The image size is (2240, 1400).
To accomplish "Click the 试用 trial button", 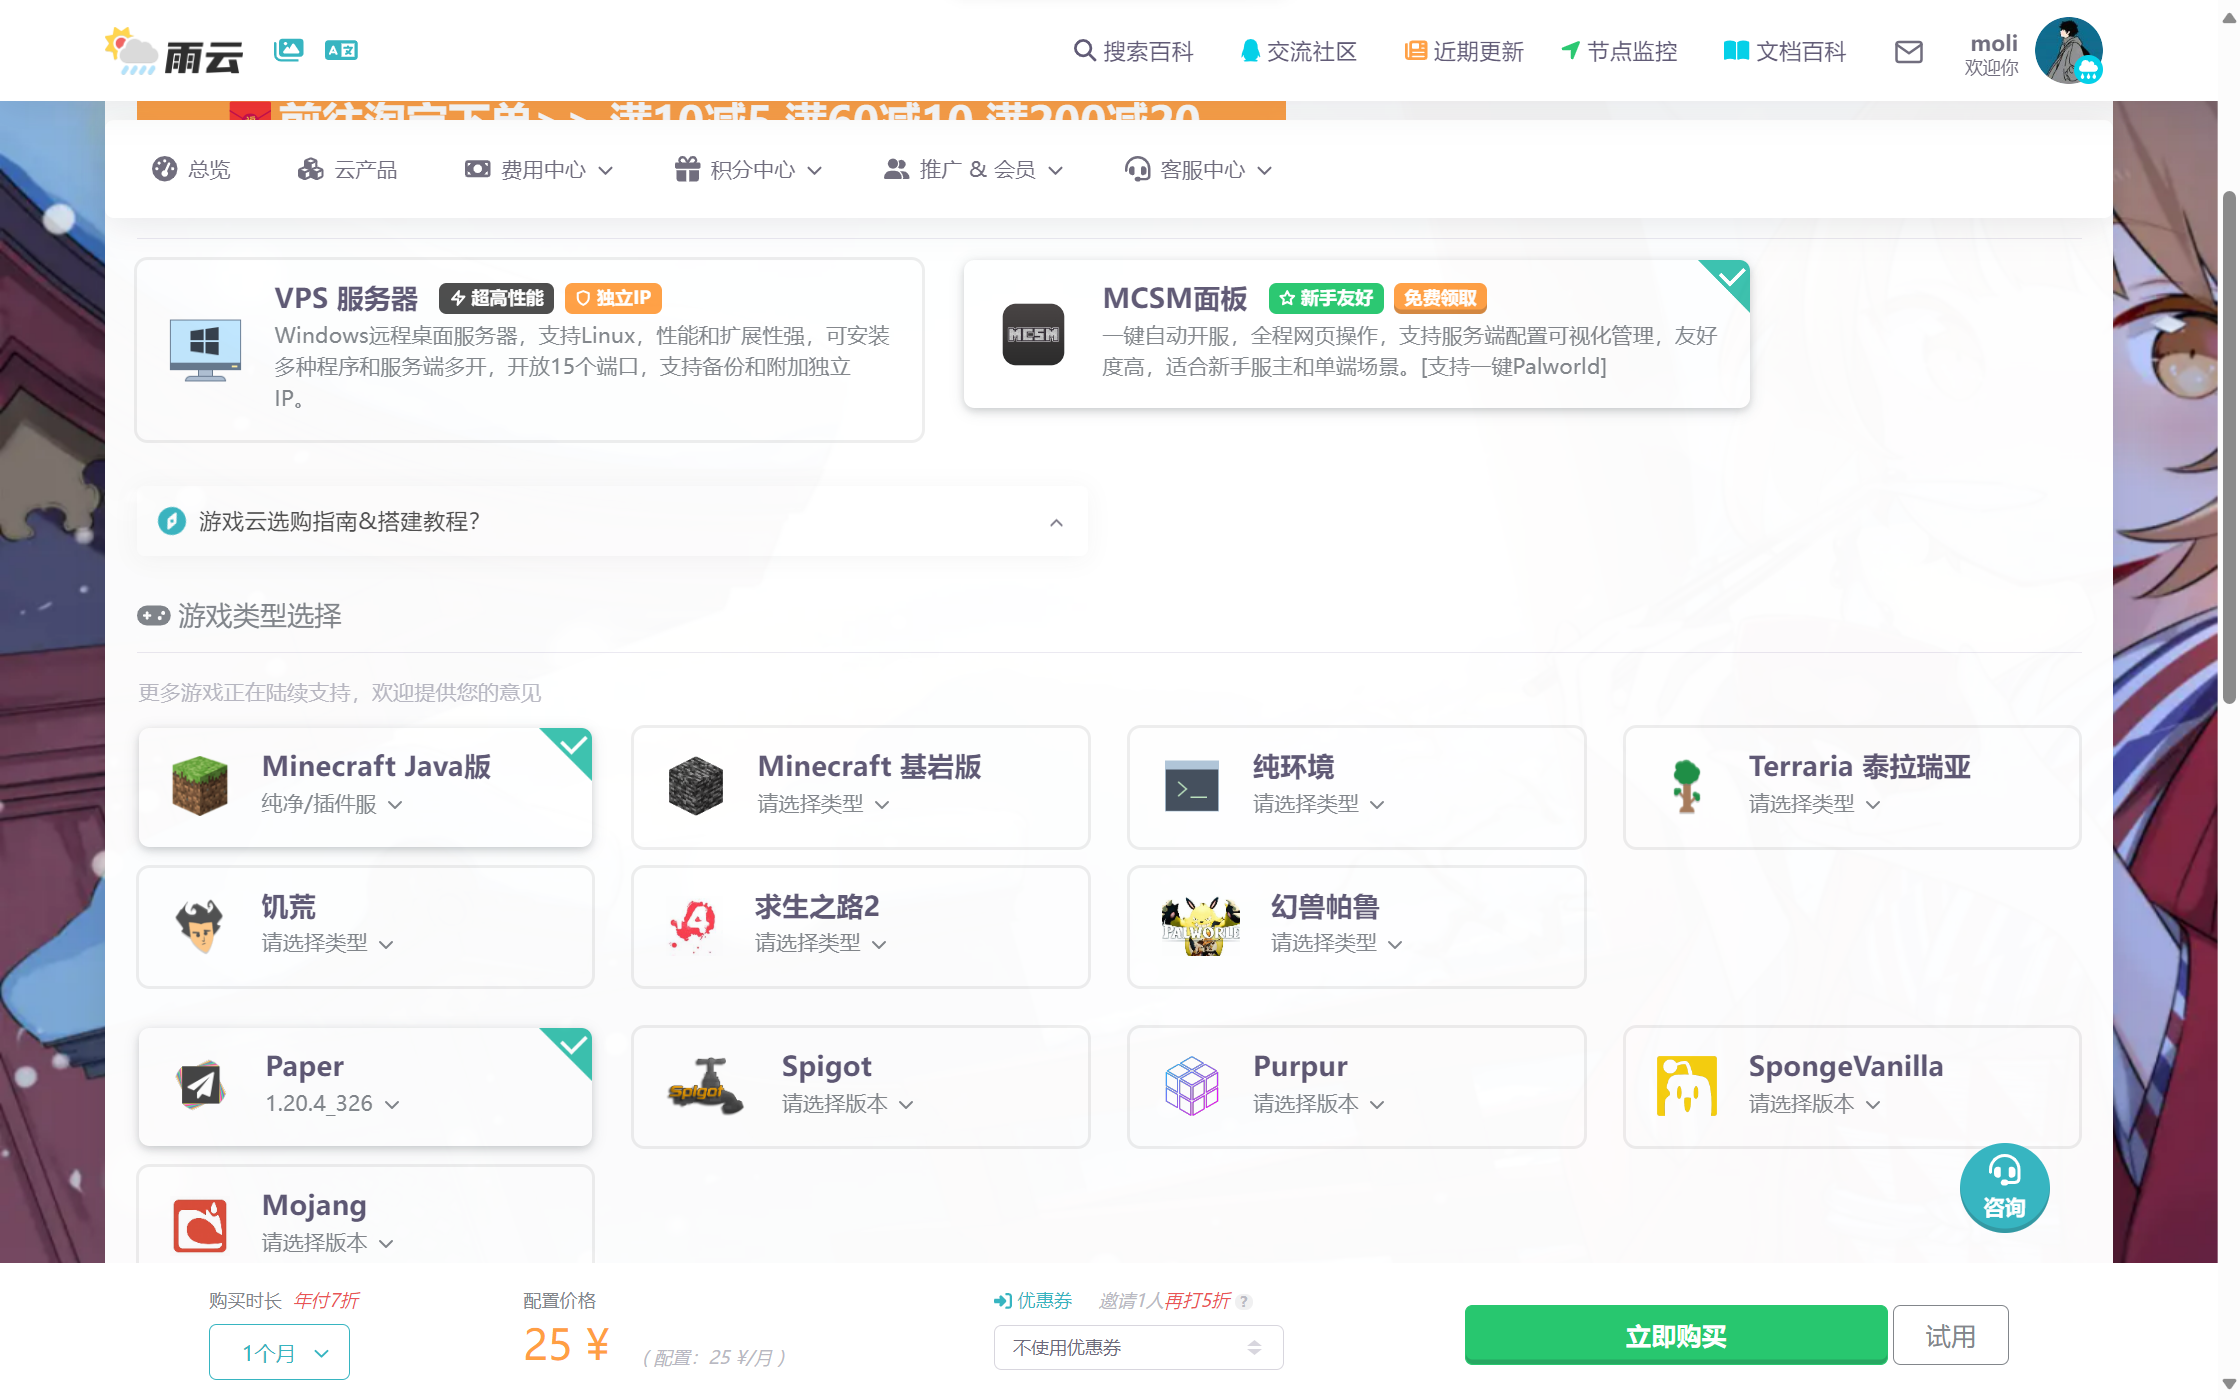I will pos(1950,1334).
